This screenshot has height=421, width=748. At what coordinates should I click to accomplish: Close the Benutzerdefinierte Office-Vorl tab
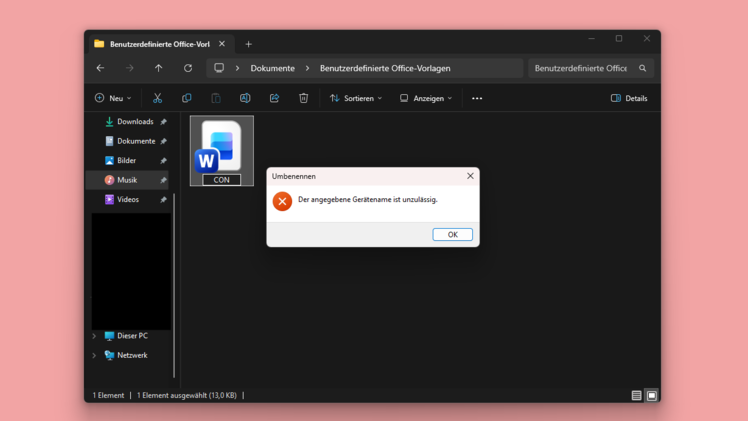222,44
